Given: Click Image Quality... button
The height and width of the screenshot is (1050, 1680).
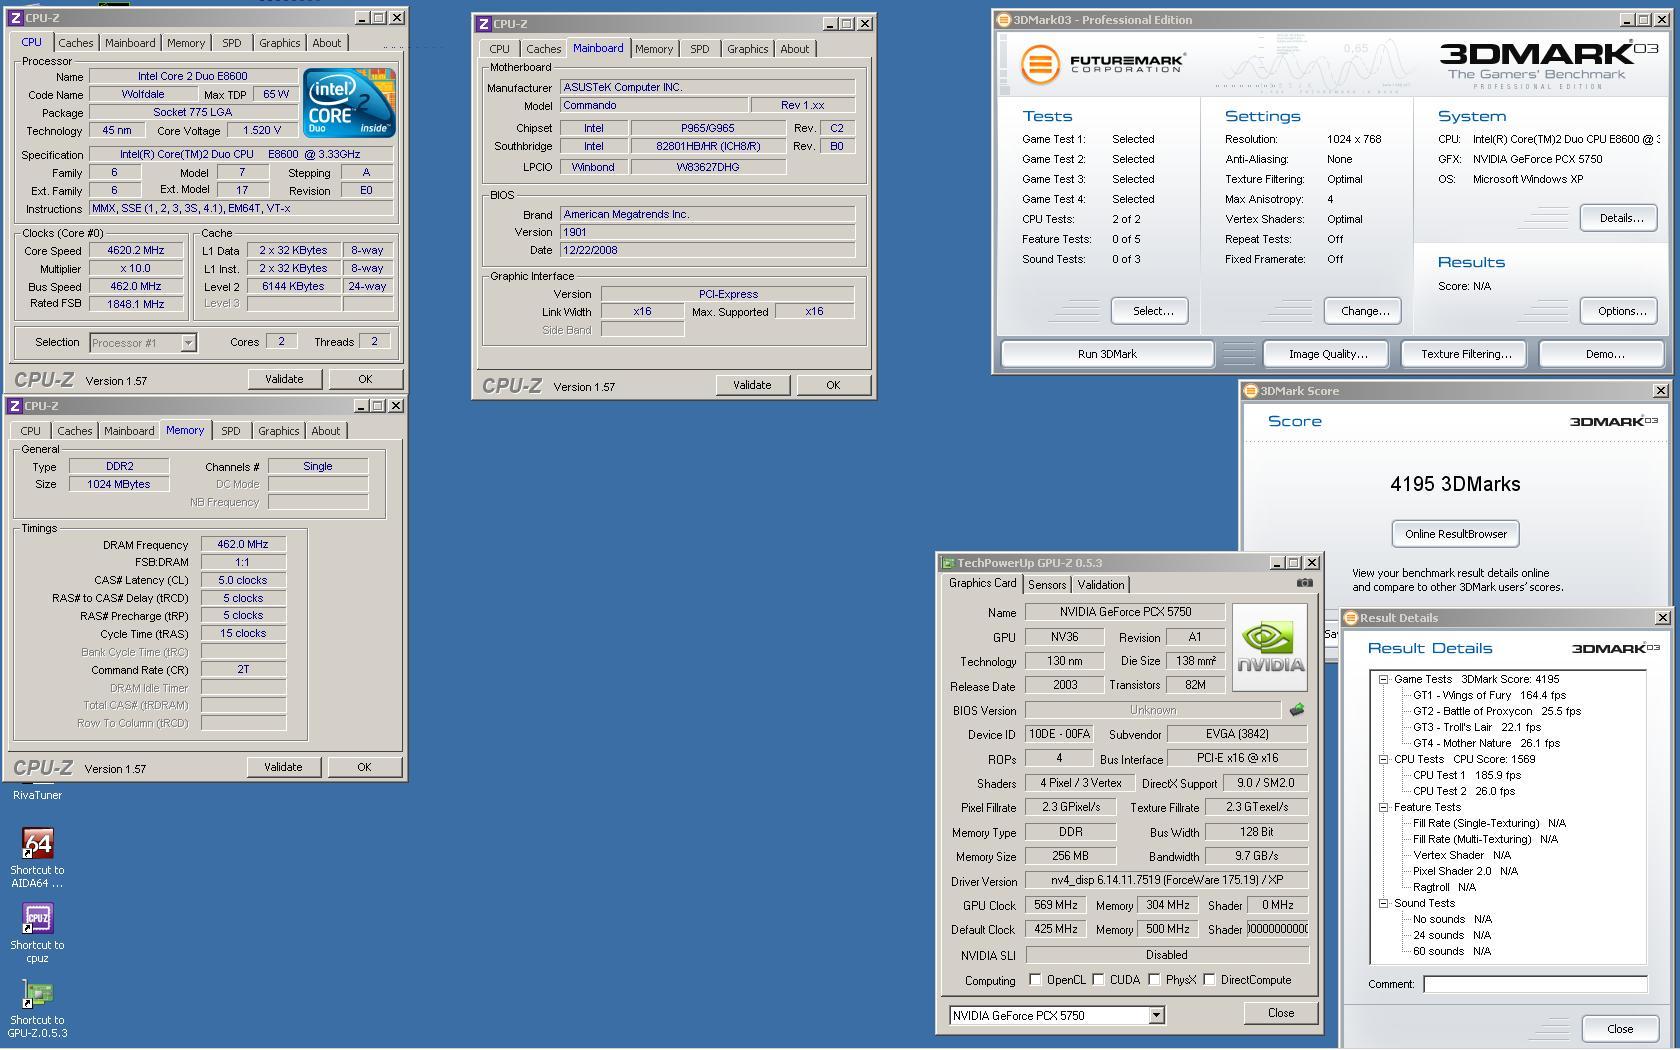Looking at the screenshot, I should pos(1327,354).
